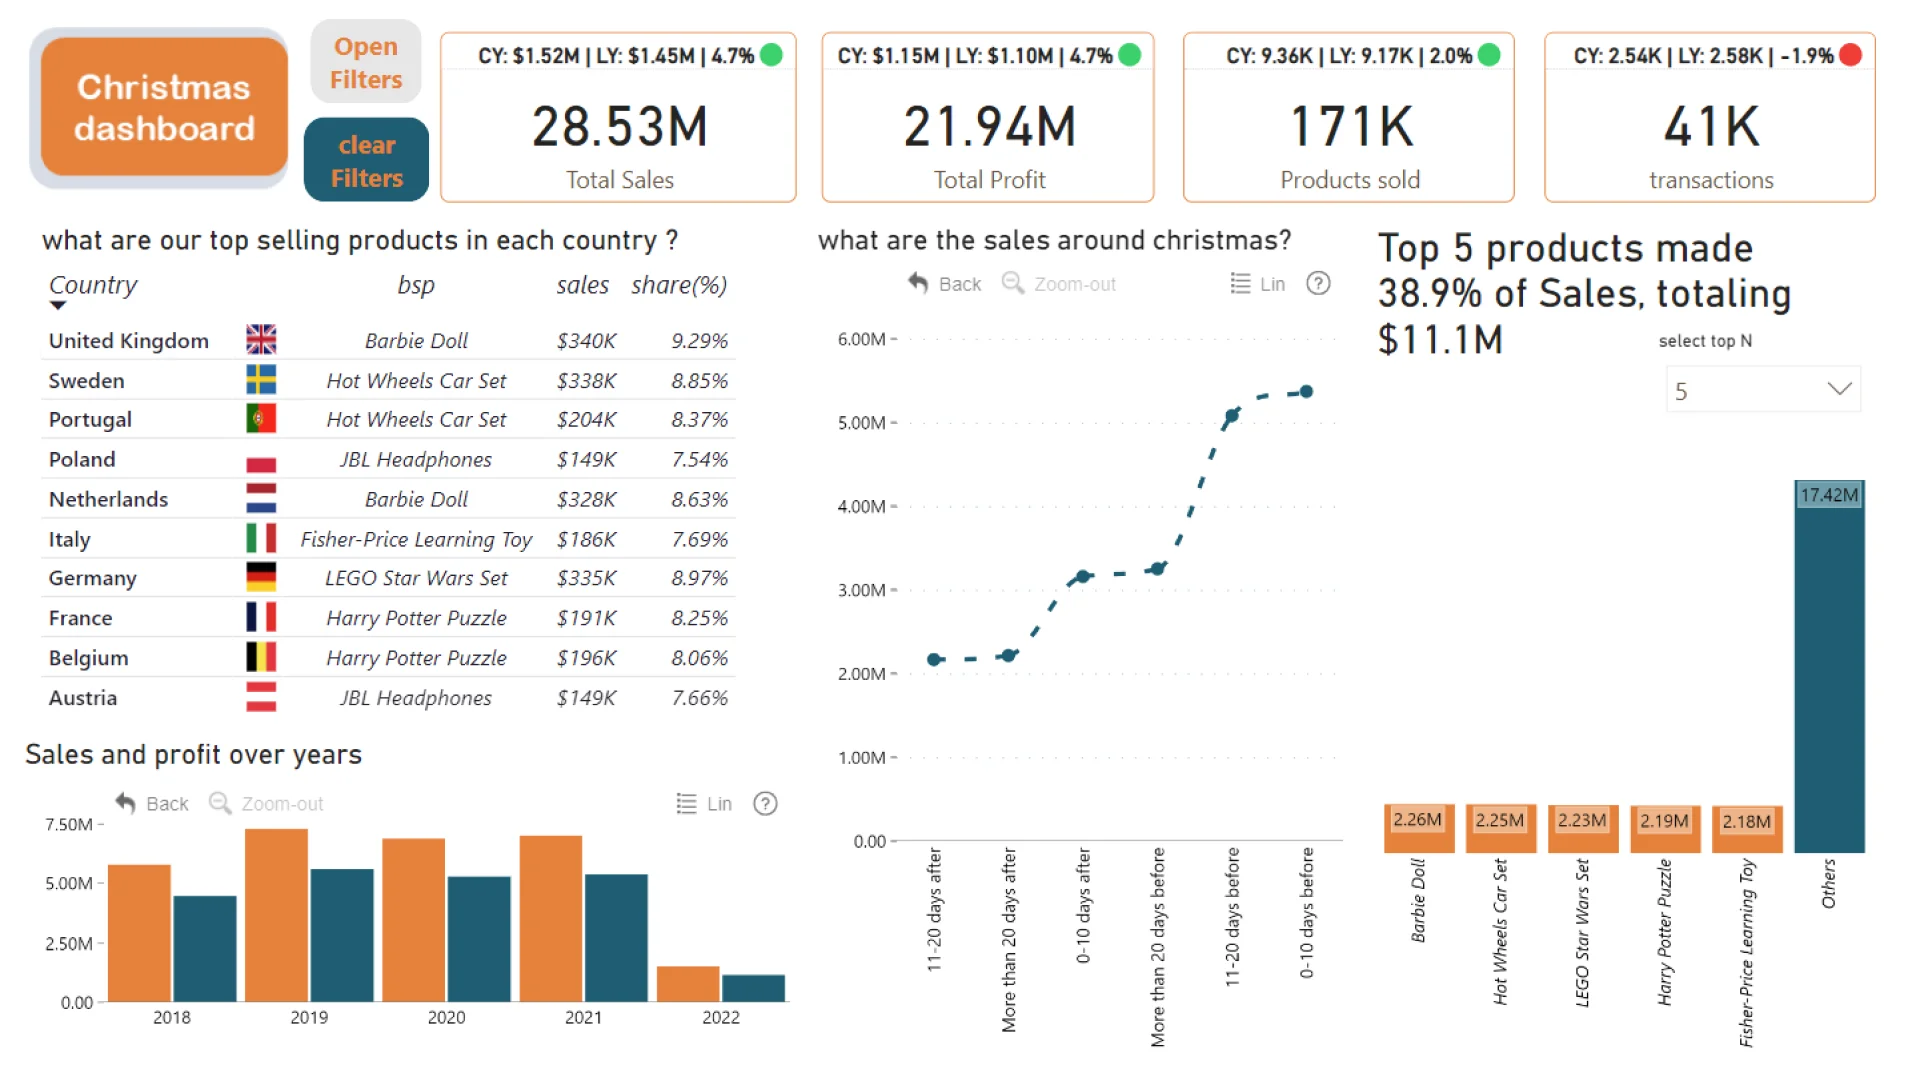This screenshot has height=1080, width=1920.
Task: Click Austria flag icon
Action: [261, 696]
